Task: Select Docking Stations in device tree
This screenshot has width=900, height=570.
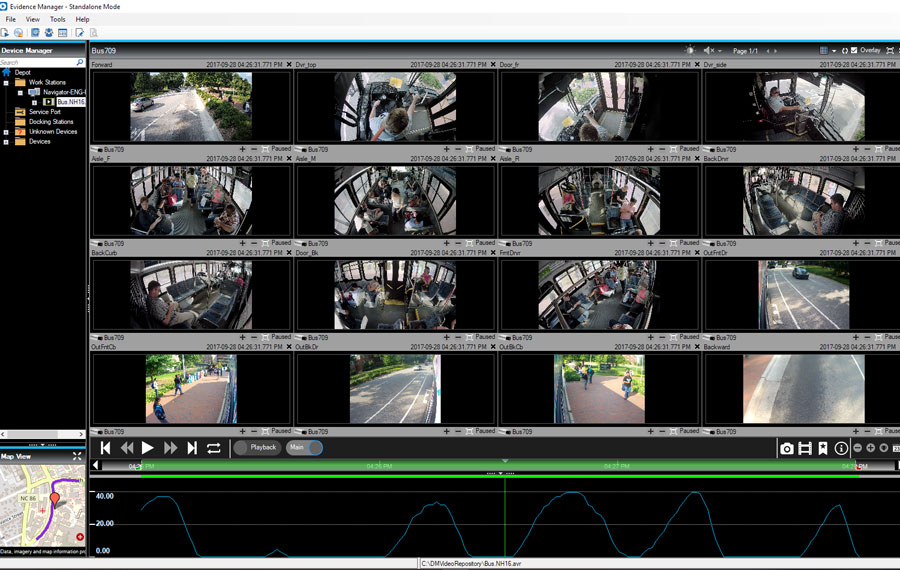Action: pyautogui.click(x=51, y=122)
